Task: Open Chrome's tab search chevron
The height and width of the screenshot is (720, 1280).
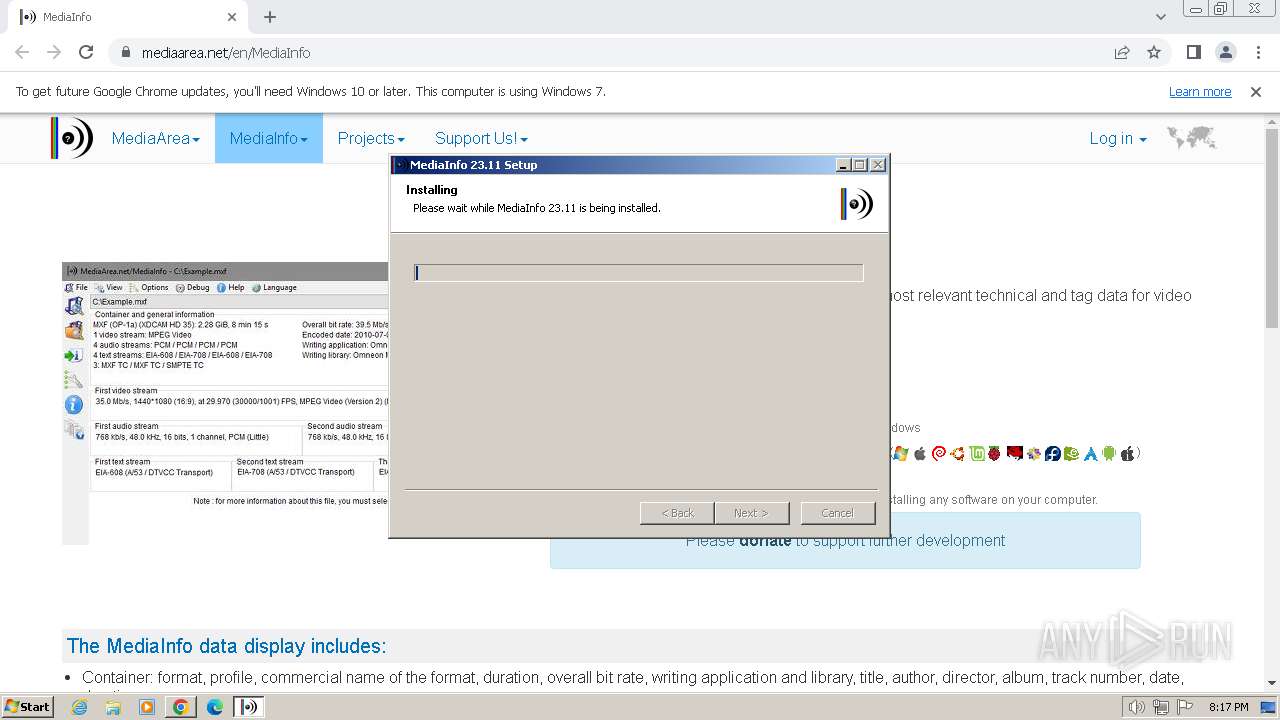Action: 1161,17
